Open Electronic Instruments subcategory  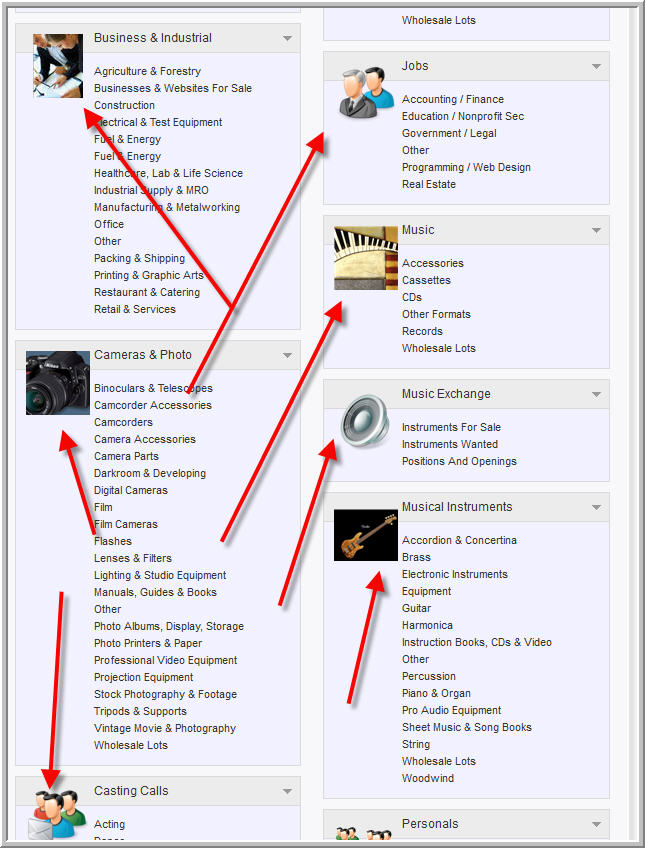click(x=455, y=574)
